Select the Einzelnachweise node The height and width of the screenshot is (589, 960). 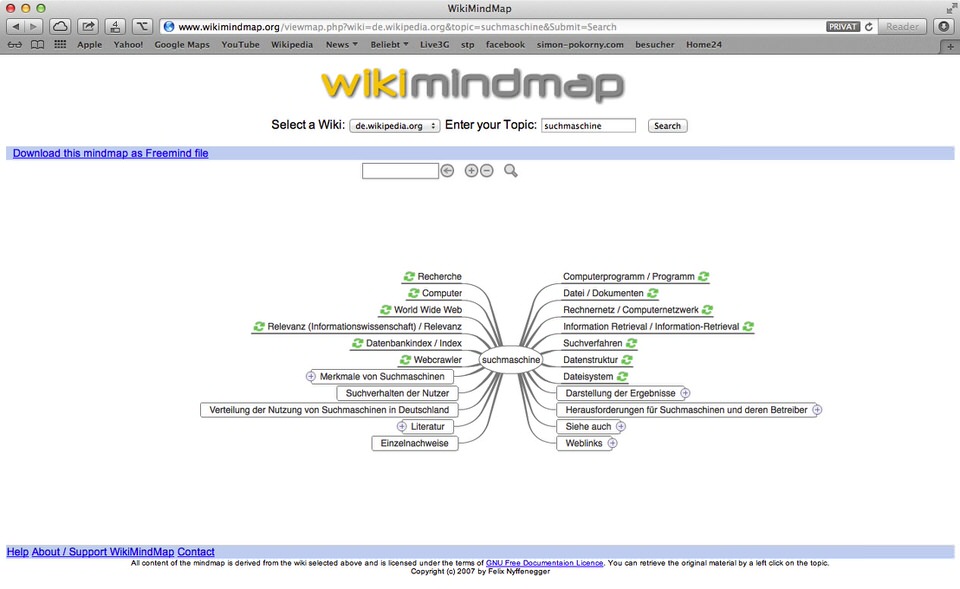pyautogui.click(x=414, y=443)
